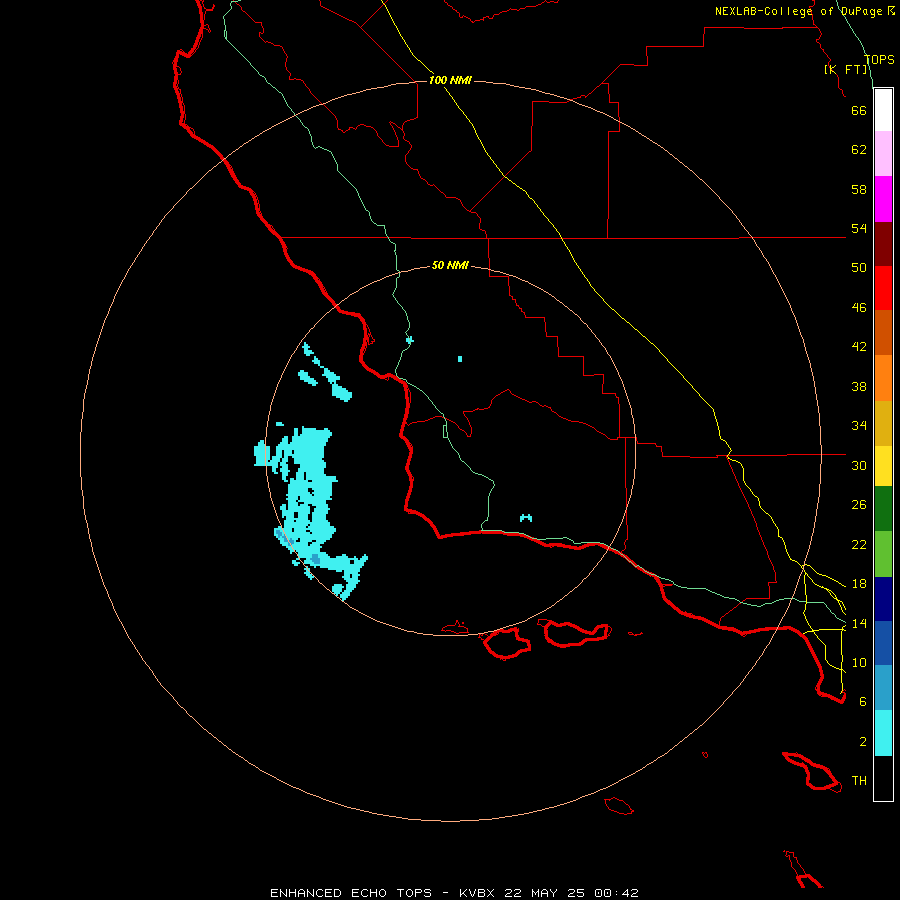Click the 'ENHANCED ECHO TOPS' product name in the caption
This screenshot has width=900, height=900.
(351, 893)
